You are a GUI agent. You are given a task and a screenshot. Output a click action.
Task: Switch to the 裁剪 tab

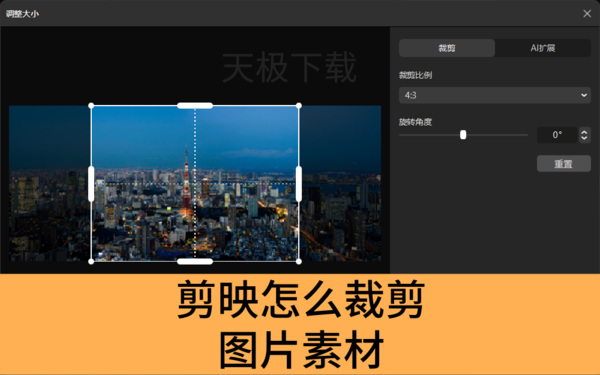click(447, 48)
